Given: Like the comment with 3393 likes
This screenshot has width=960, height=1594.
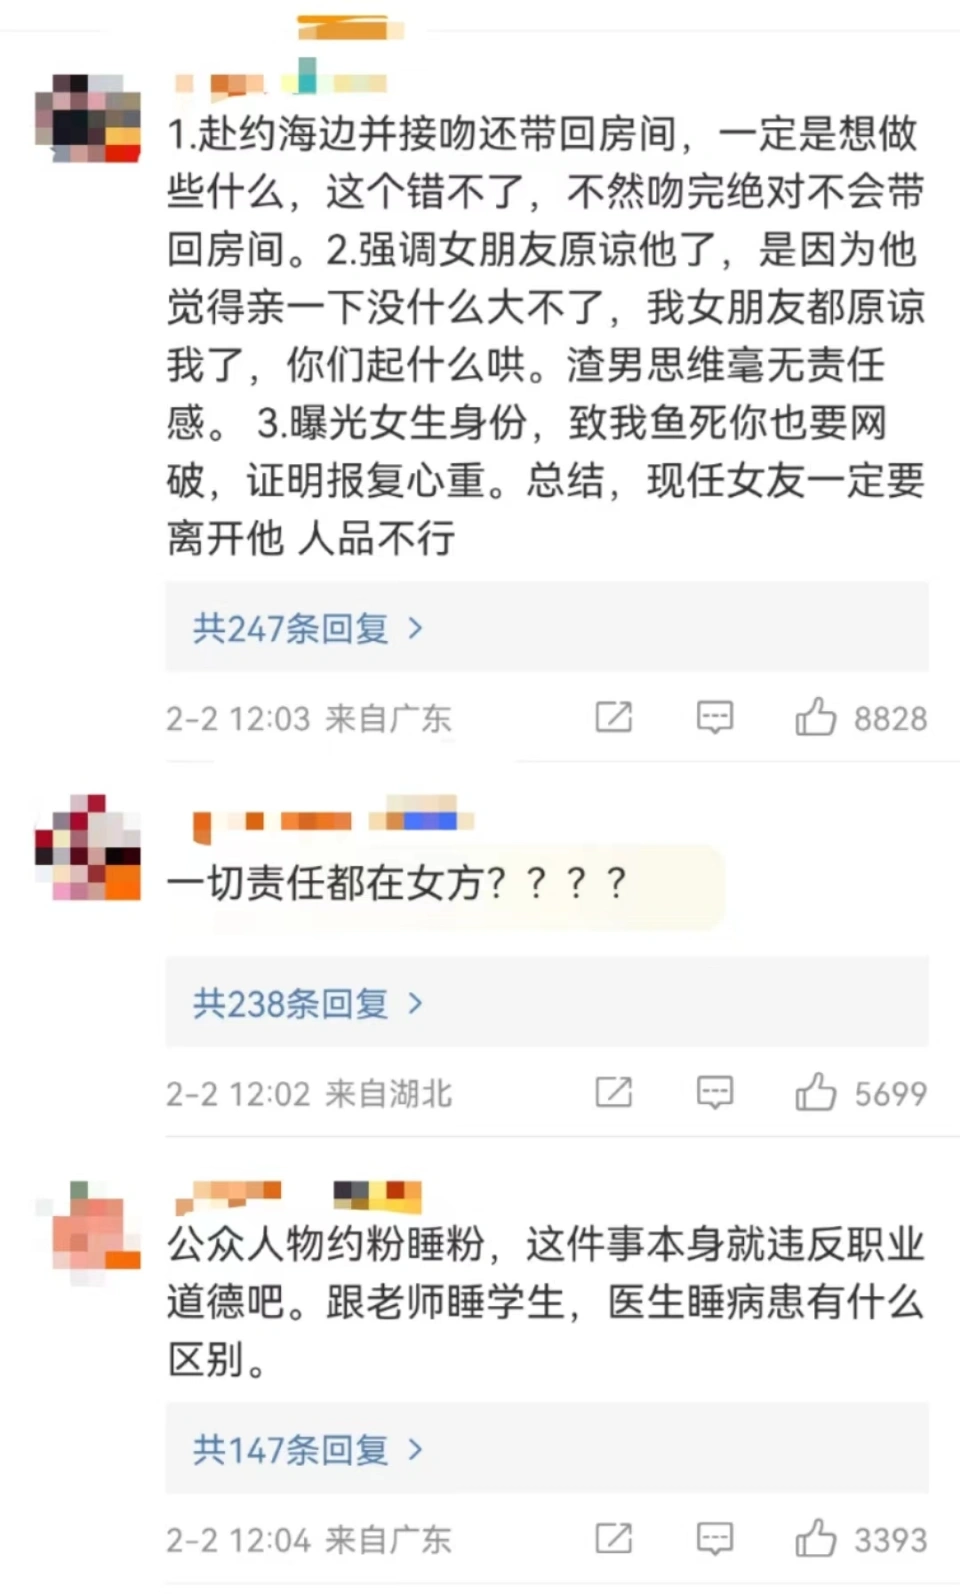Looking at the screenshot, I should coord(815,1538).
